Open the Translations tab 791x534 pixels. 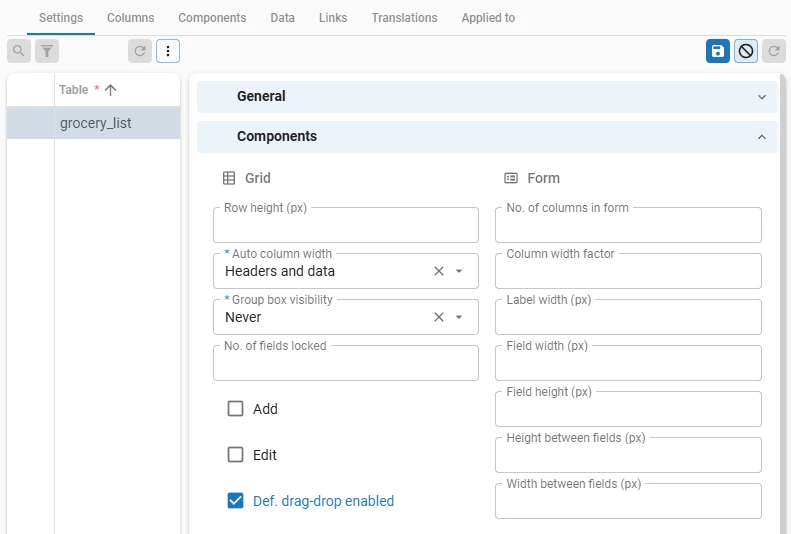(x=404, y=18)
